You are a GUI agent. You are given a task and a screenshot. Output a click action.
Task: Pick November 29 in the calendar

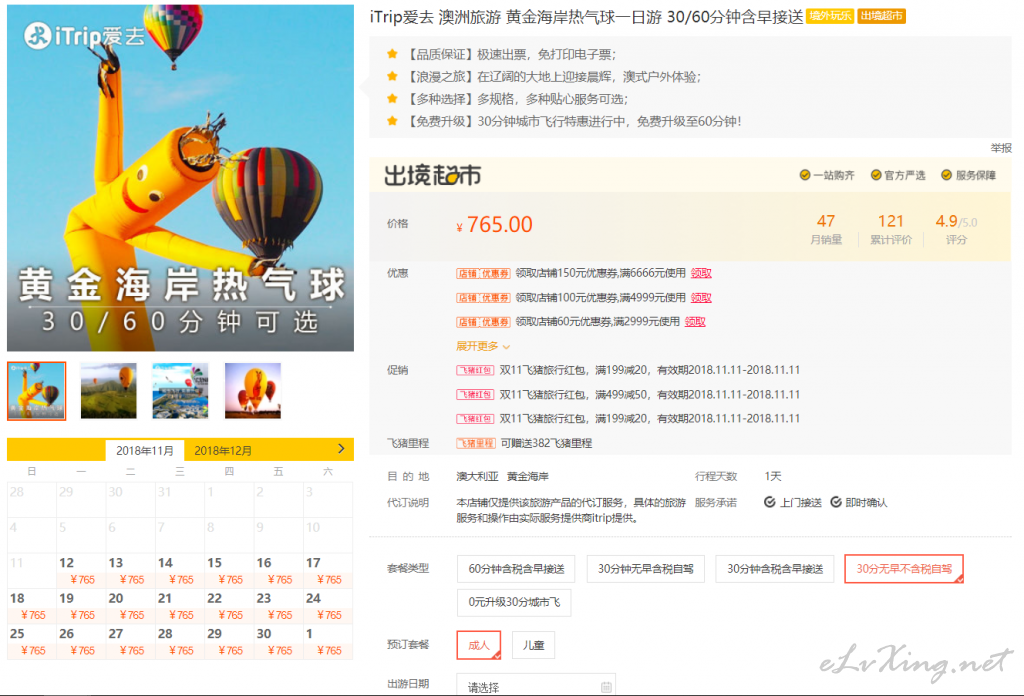pos(229,641)
